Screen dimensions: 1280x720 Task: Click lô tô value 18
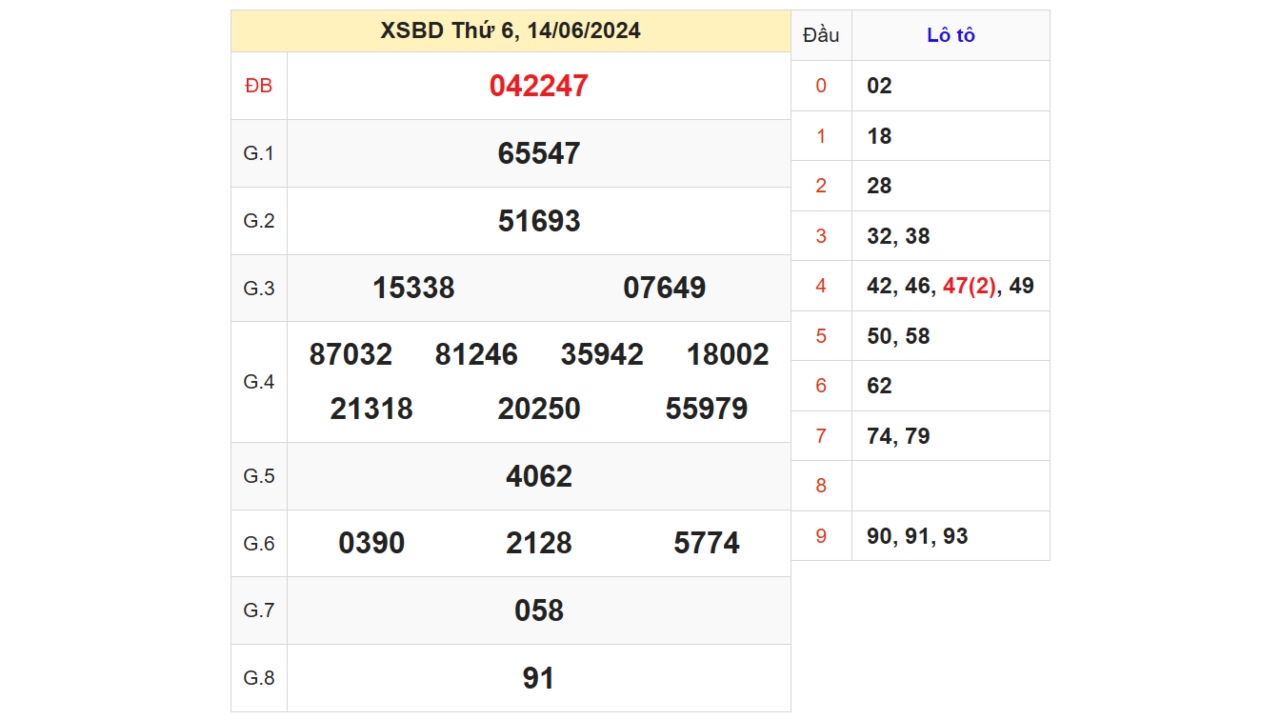point(879,136)
